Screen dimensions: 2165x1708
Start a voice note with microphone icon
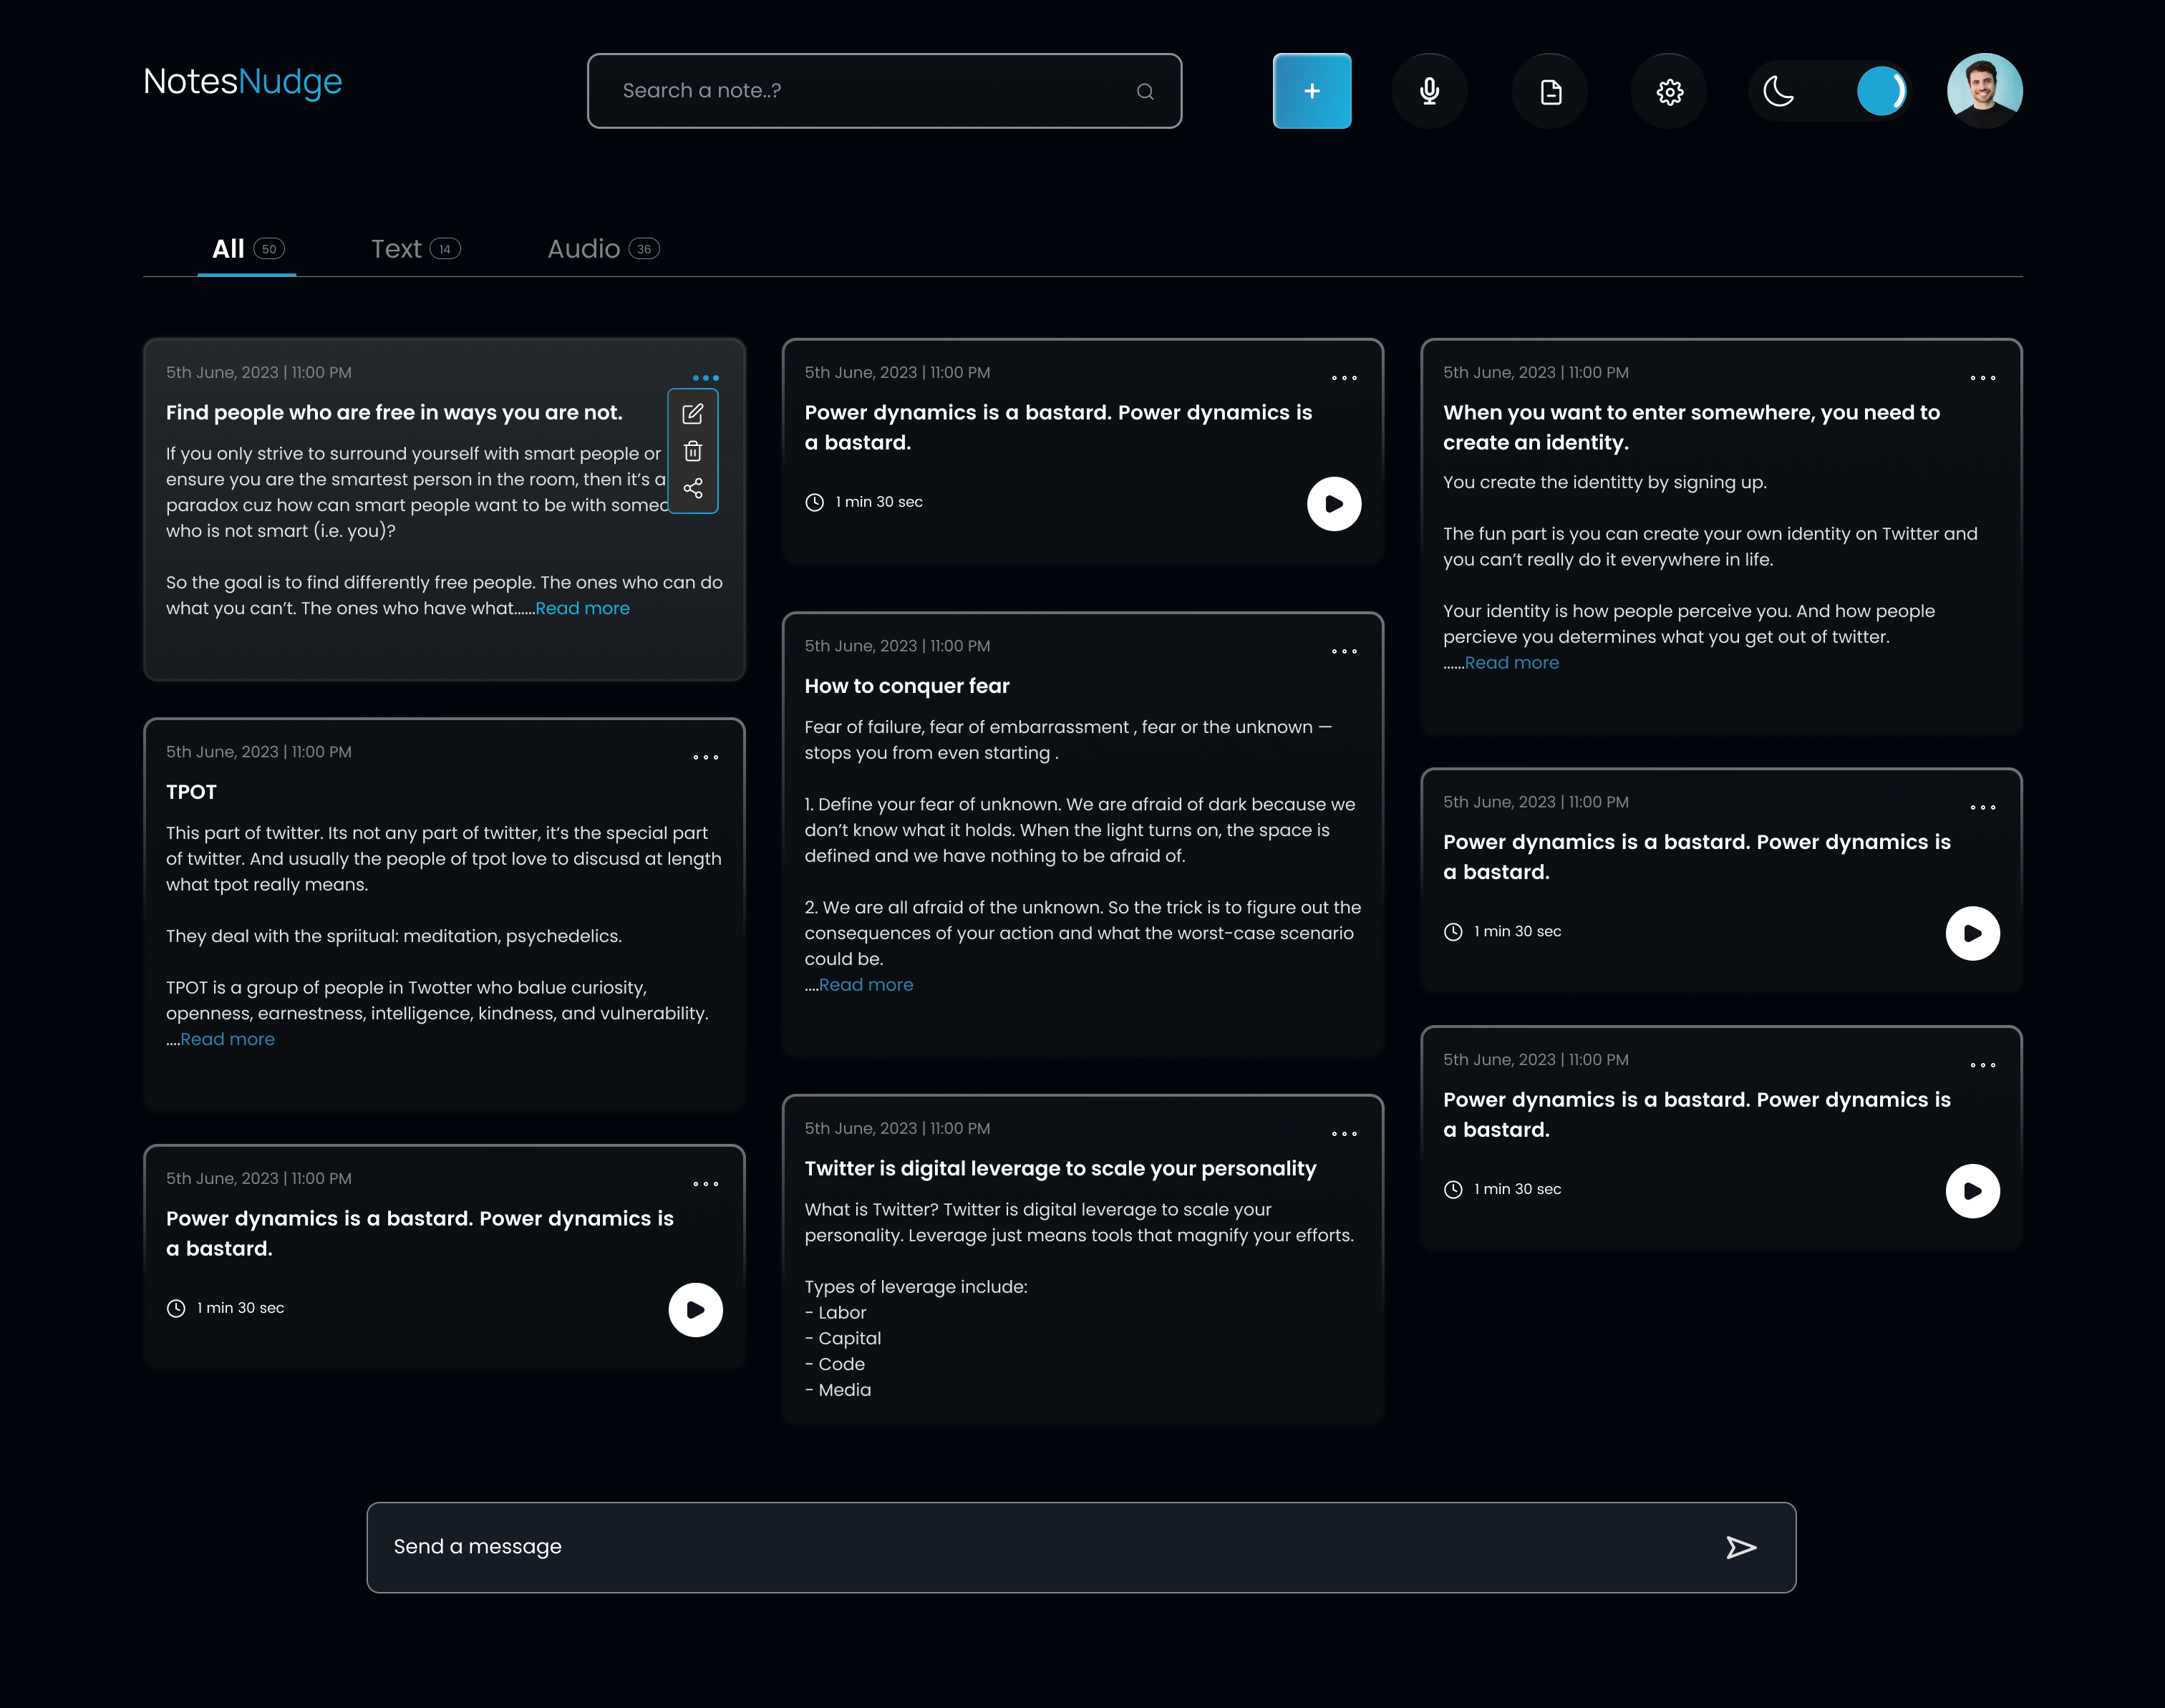(x=1429, y=91)
